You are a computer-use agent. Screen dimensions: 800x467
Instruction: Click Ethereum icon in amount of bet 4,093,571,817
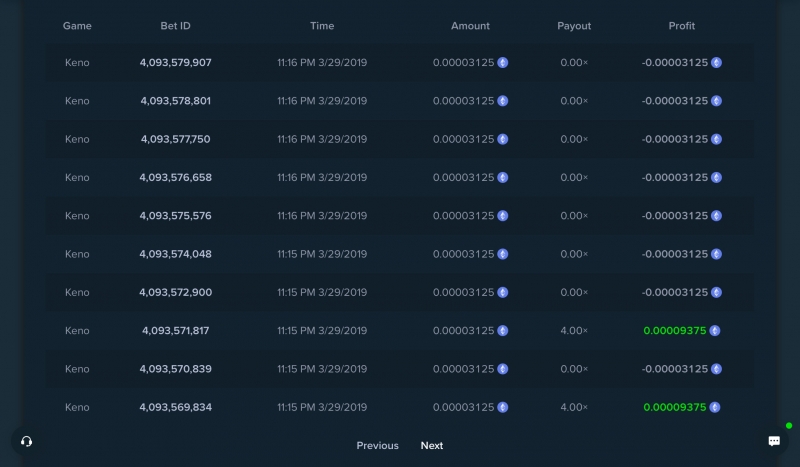[503, 330]
